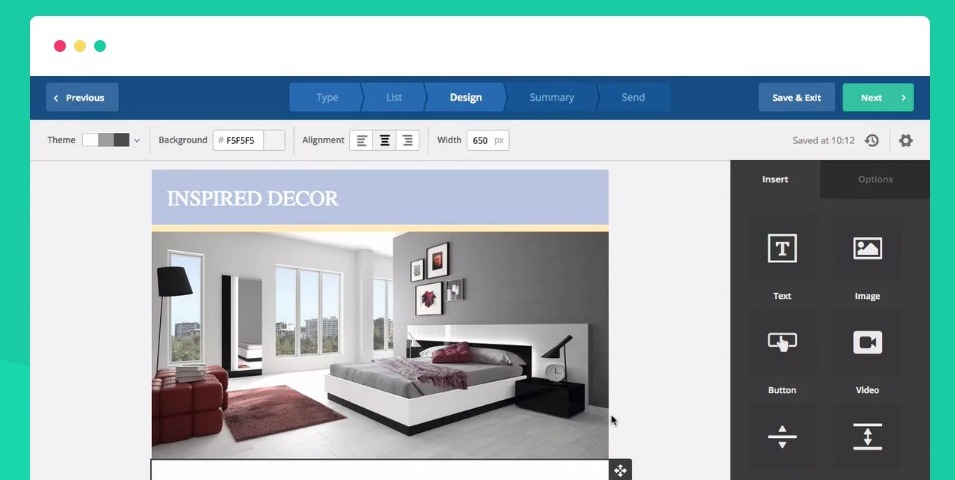Click the yellow window minimize dot
The width and height of the screenshot is (955, 480).
(x=80, y=46)
